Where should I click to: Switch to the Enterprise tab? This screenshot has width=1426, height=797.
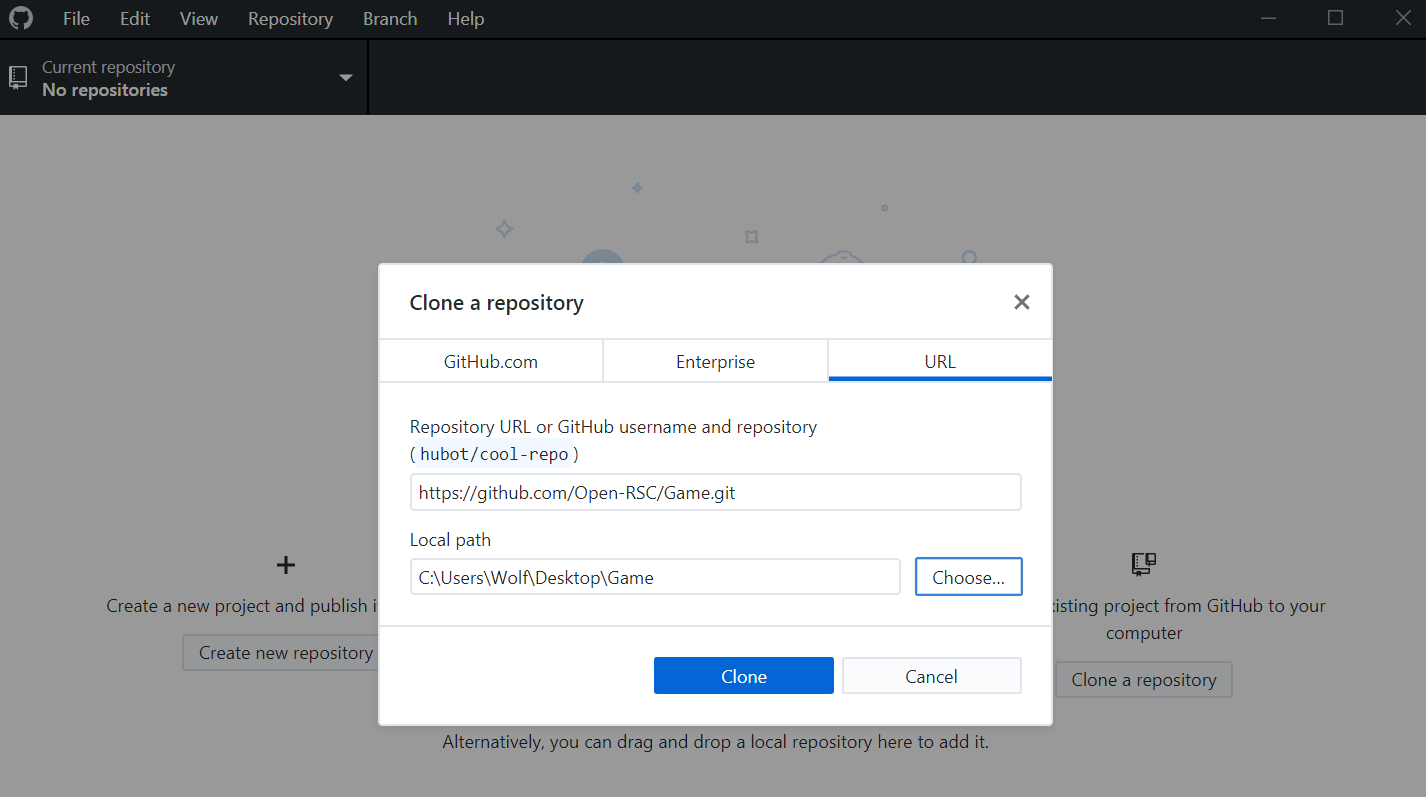click(716, 361)
